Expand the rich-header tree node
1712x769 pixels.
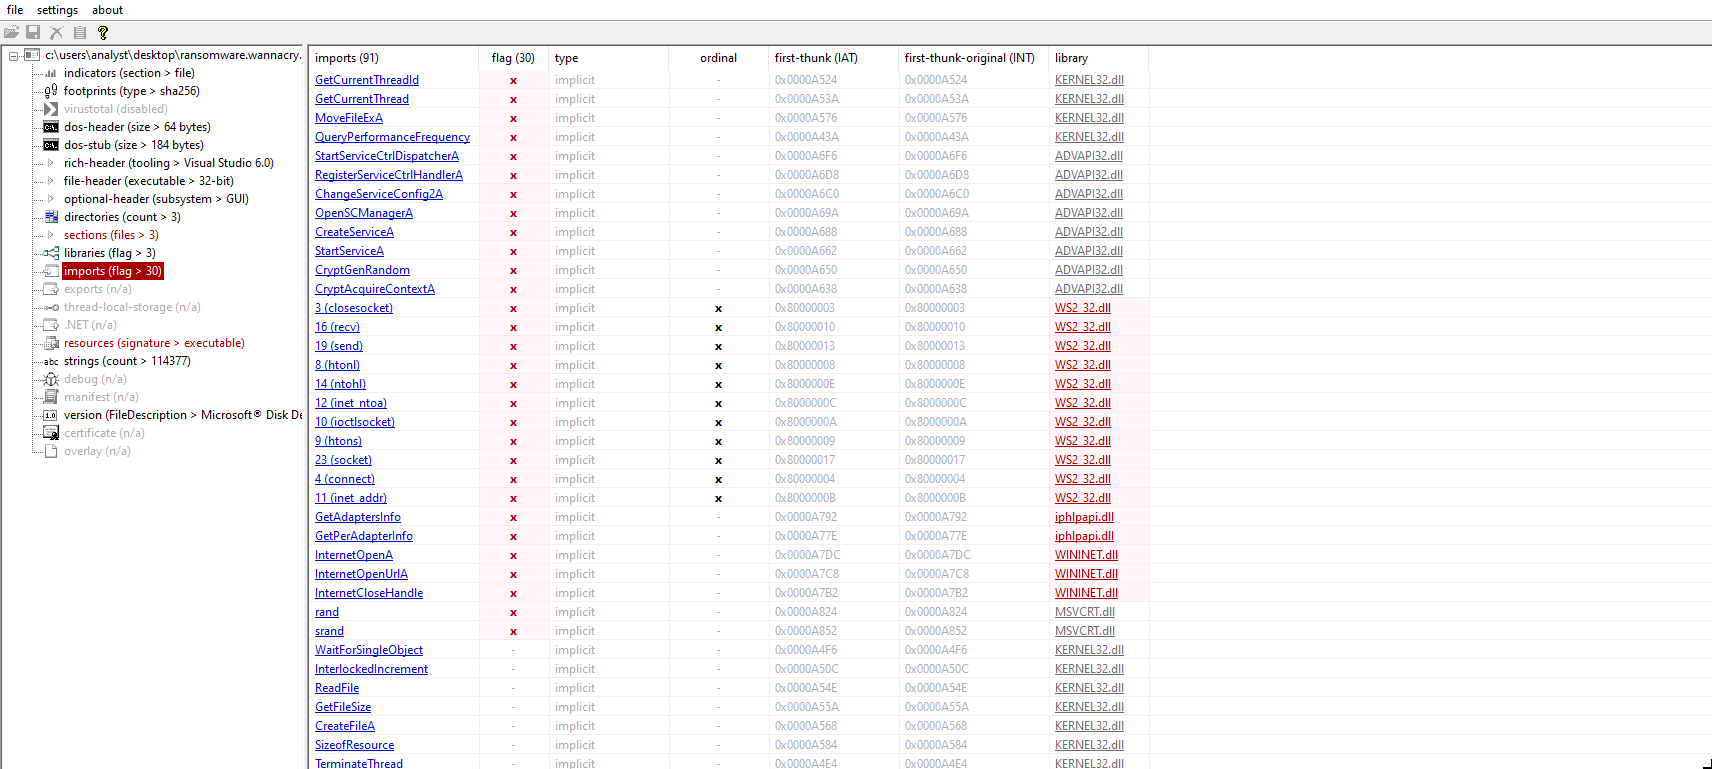(51, 163)
